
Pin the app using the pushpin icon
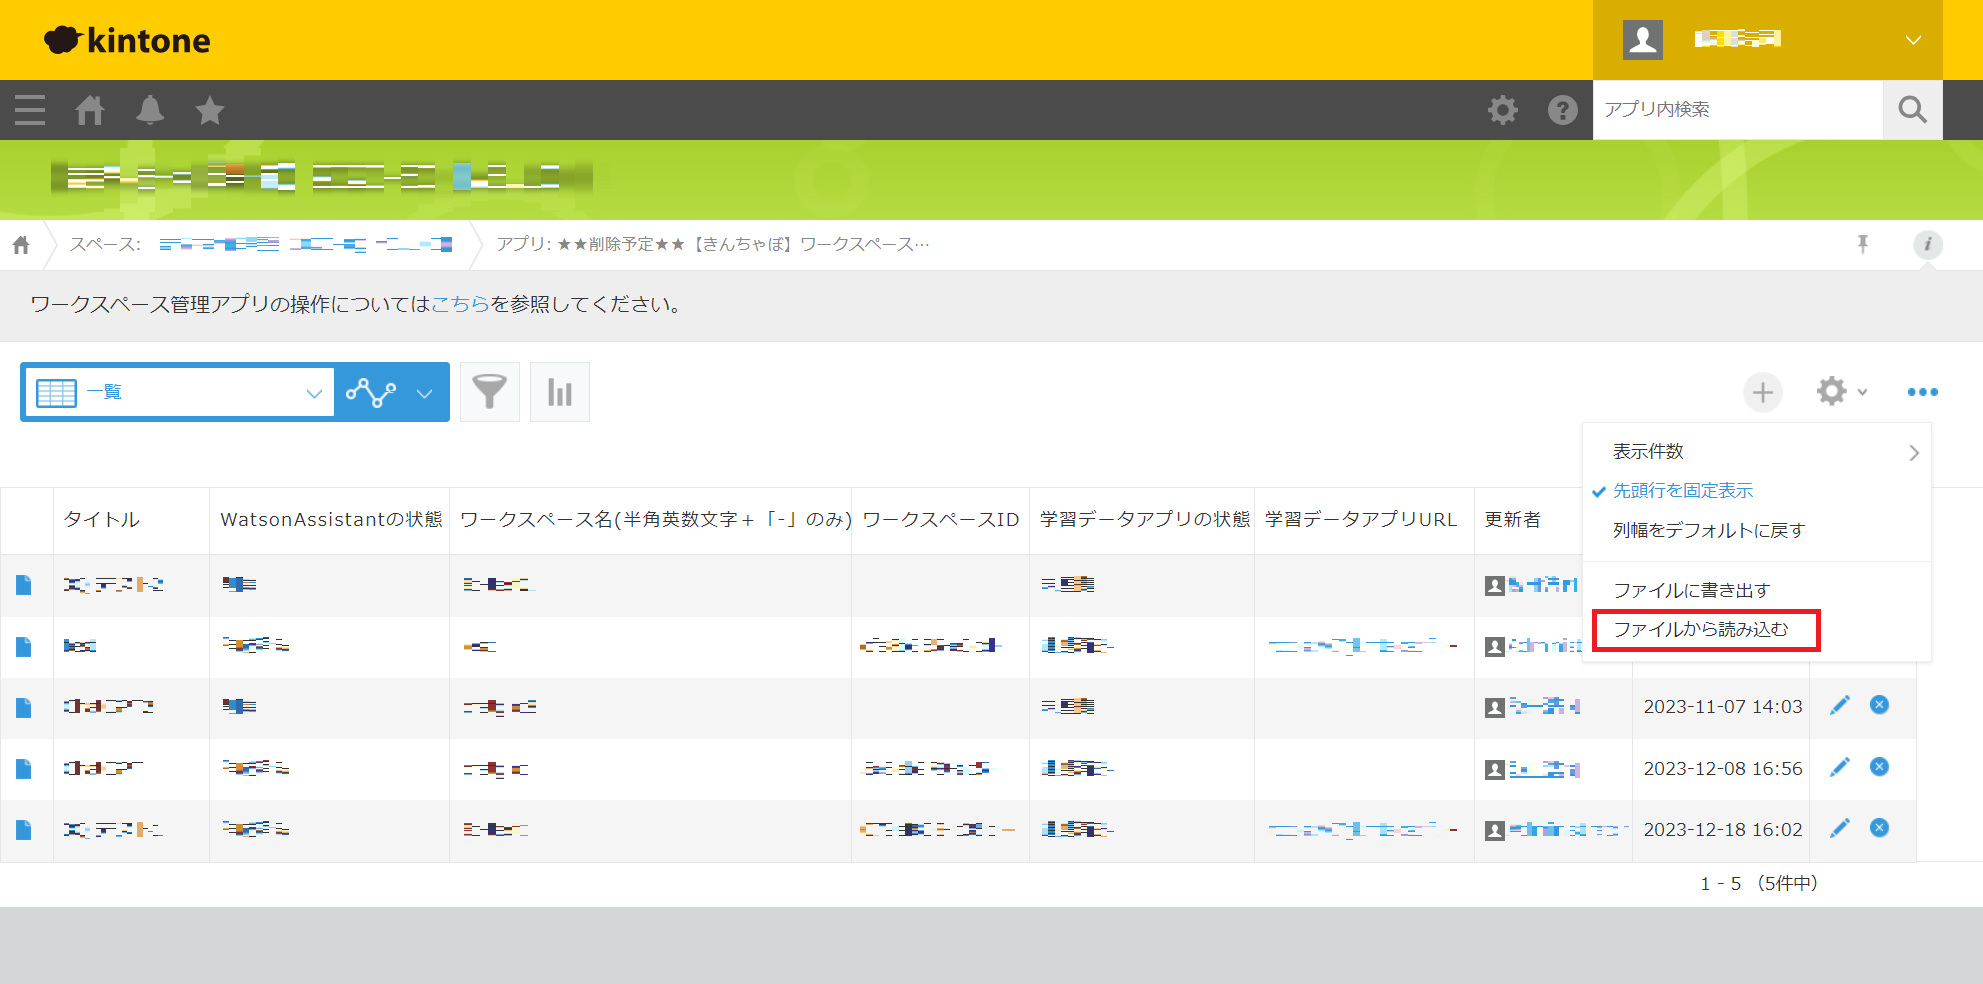(1862, 245)
